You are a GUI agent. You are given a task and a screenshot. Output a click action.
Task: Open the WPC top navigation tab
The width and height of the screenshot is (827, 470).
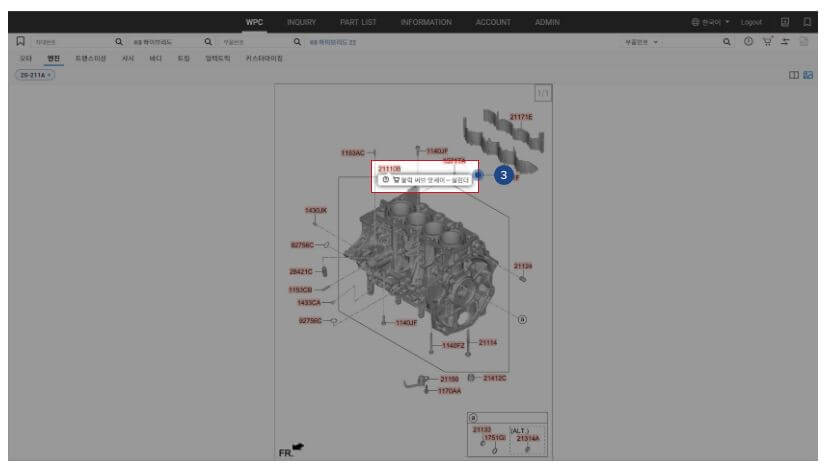point(254,22)
